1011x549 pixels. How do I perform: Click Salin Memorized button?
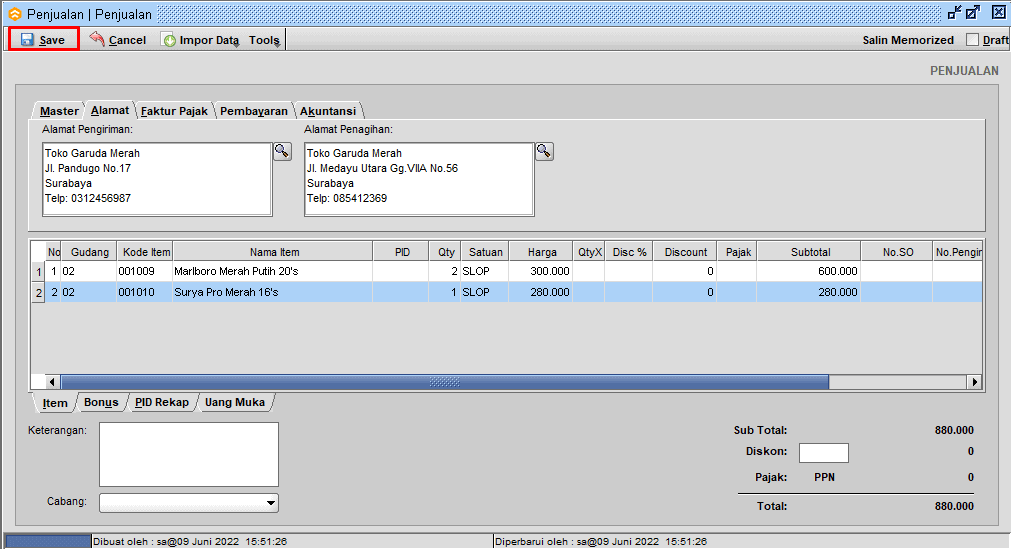pyautogui.click(x=907, y=40)
